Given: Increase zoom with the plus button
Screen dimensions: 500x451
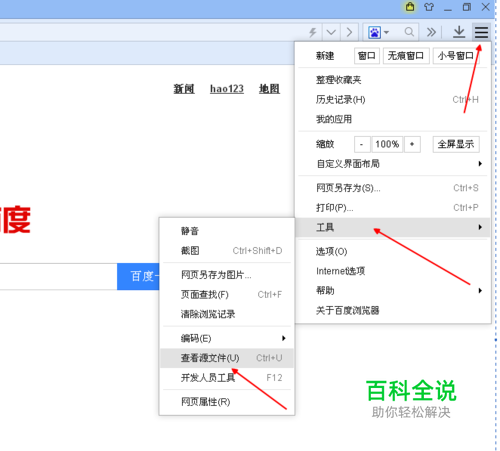Looking at the screenshot, I should [412, 144].
